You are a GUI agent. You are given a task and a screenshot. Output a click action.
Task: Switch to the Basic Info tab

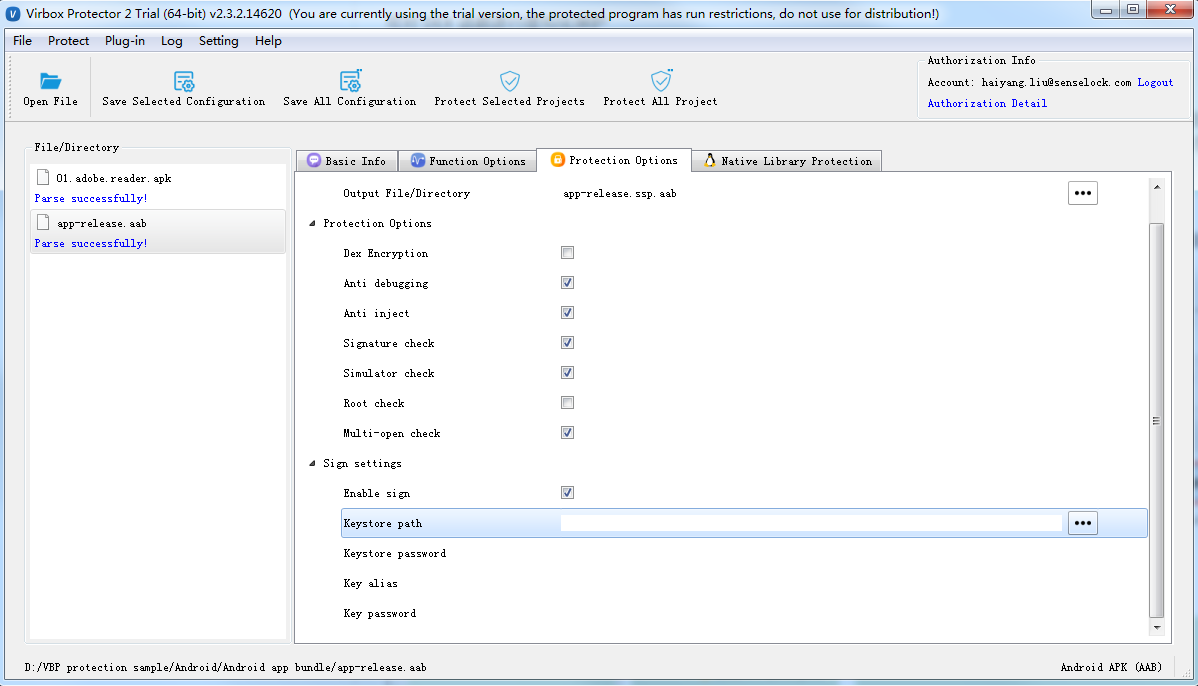pos(347,160)
